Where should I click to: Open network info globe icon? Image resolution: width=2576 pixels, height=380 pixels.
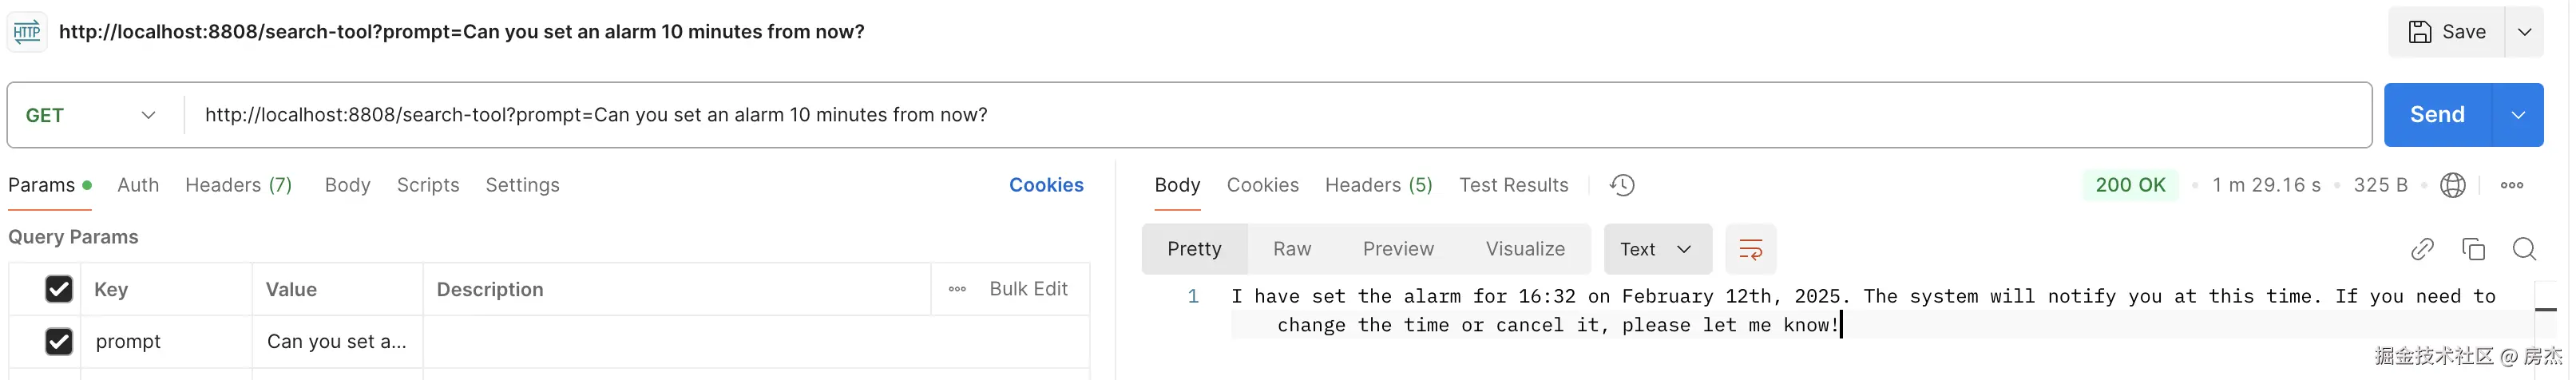(2452, 185)
